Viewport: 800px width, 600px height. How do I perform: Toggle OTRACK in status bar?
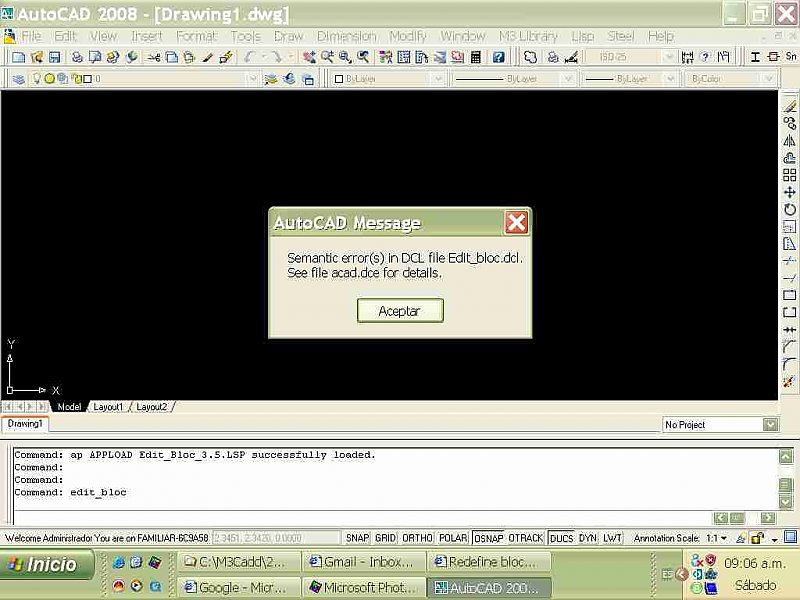[526, 538]
